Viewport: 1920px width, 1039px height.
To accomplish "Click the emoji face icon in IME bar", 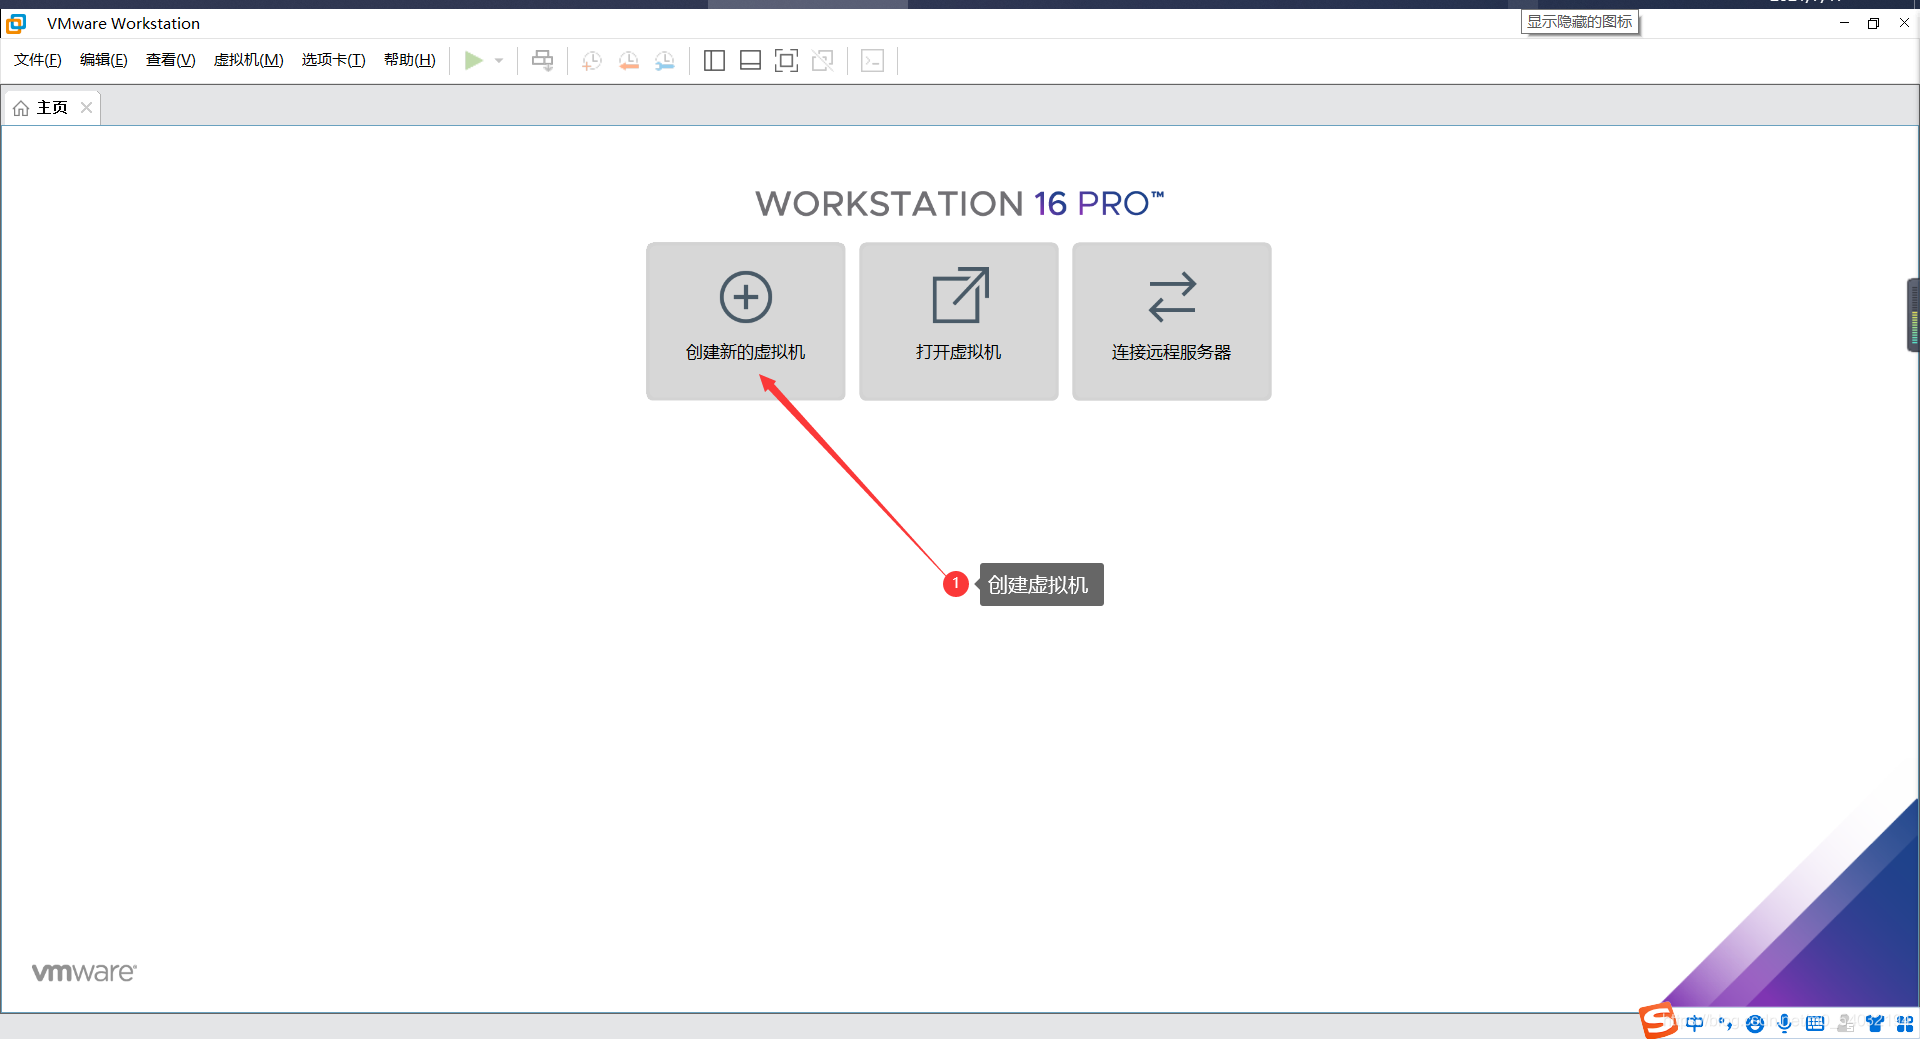I will coord(1755,1023).
